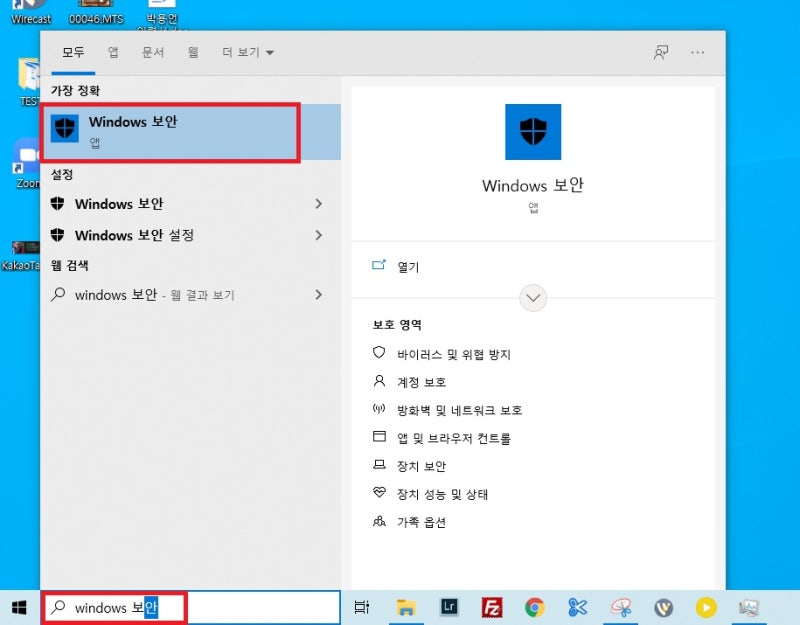
Task: Open the gray circular V app on taskbar
Action: [x=664, y=607]
